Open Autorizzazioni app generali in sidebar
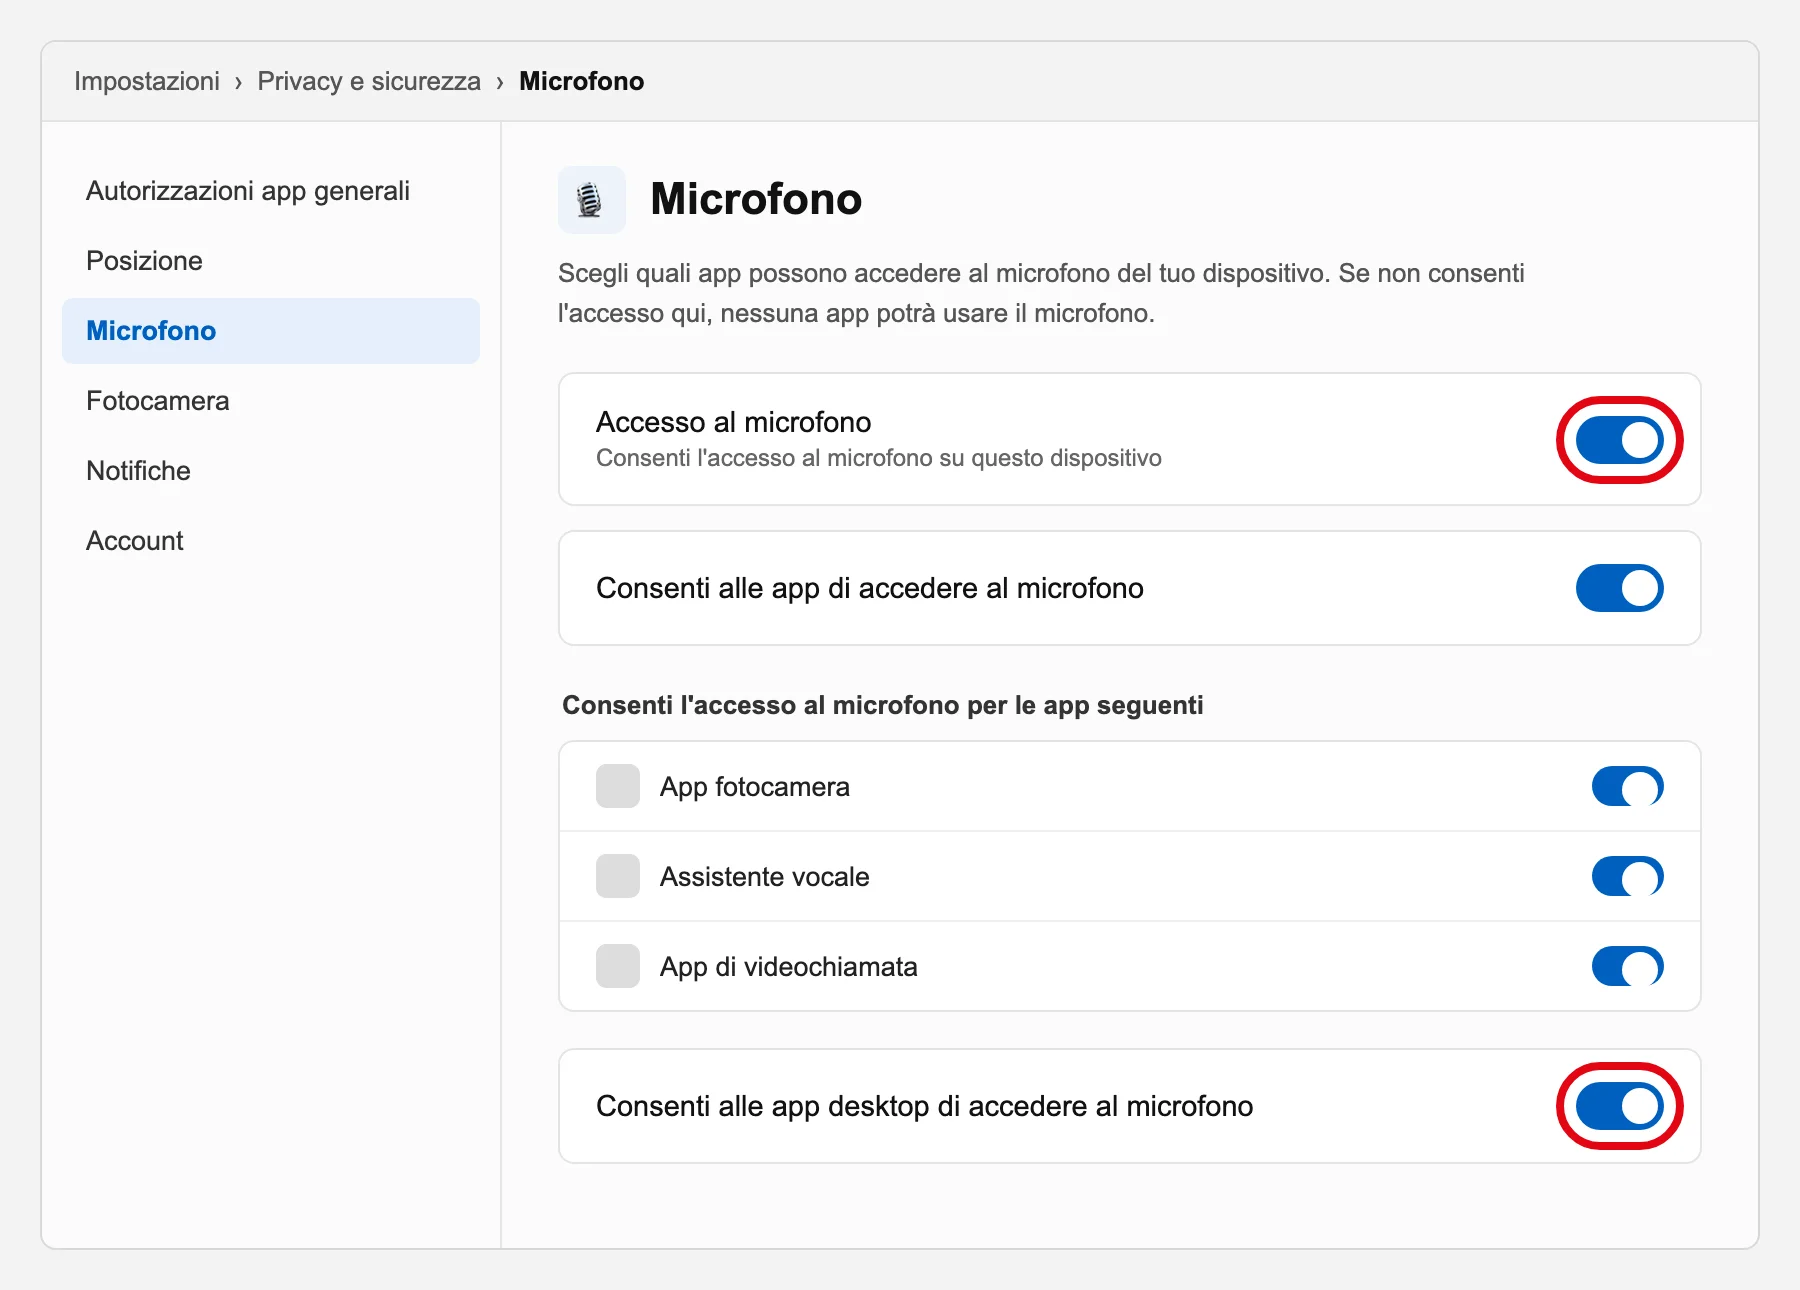 [270, 191]
